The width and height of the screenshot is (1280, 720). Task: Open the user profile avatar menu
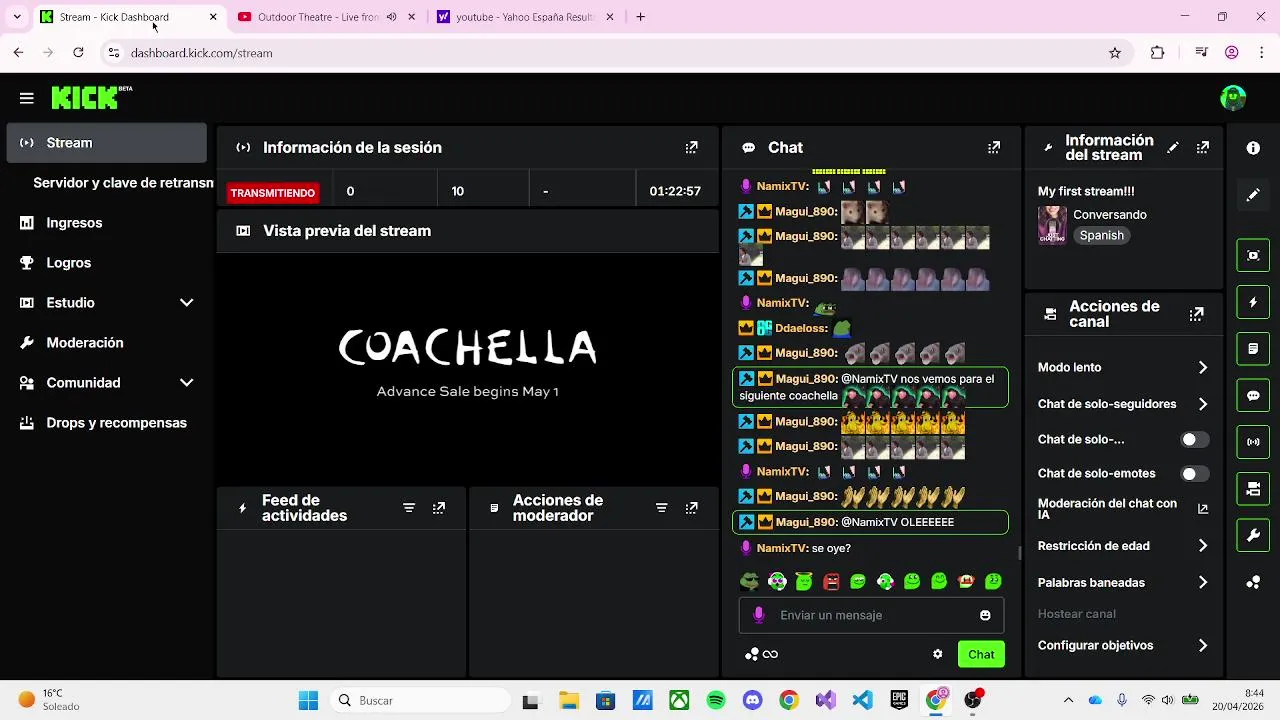coord(1233,98)
